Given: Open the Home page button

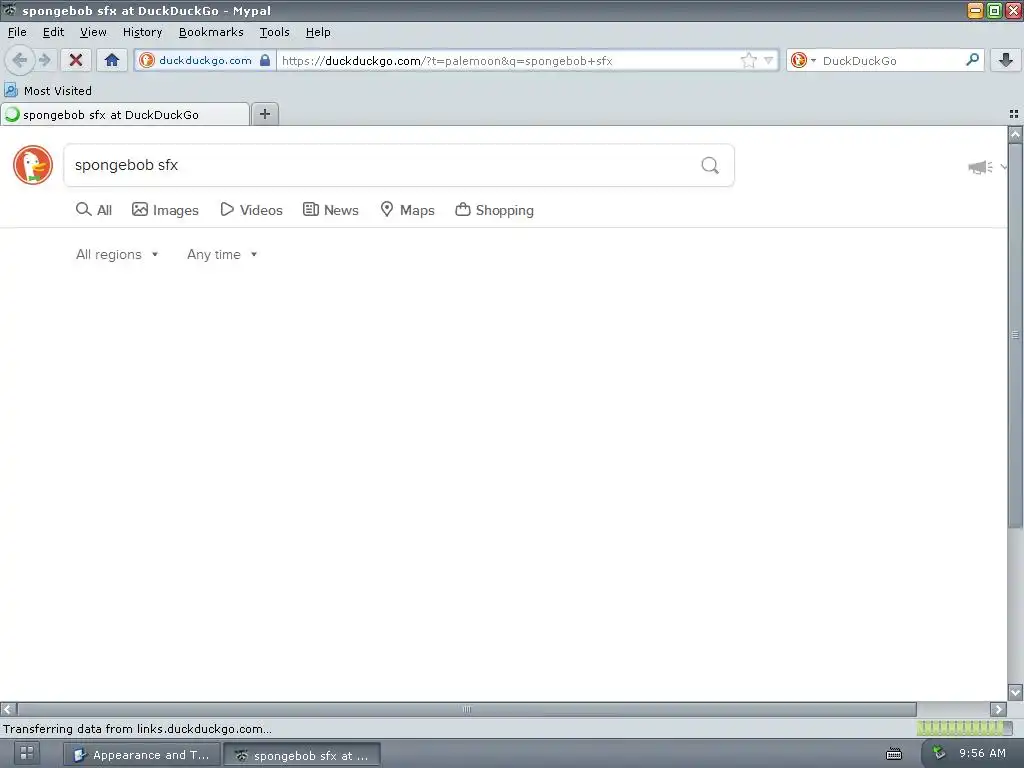Looking at the screenshot, I should (112, 60).
